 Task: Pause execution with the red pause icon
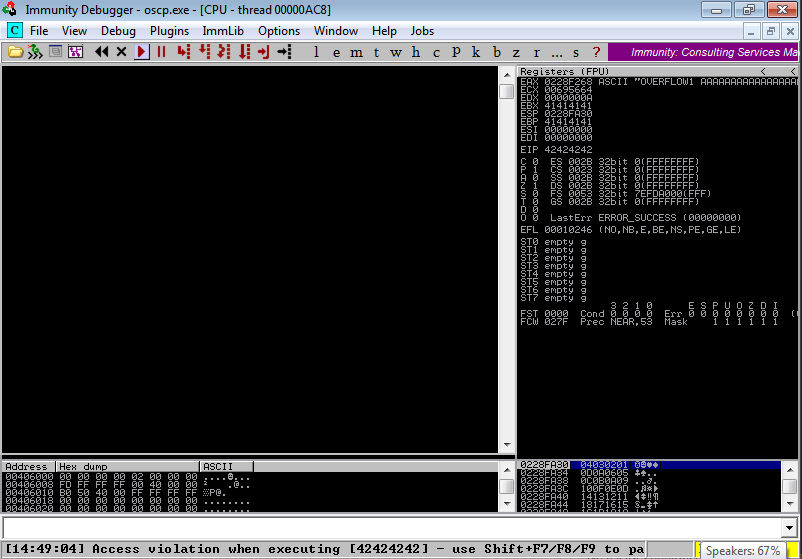pyautogui.click(x=162, y=52)
